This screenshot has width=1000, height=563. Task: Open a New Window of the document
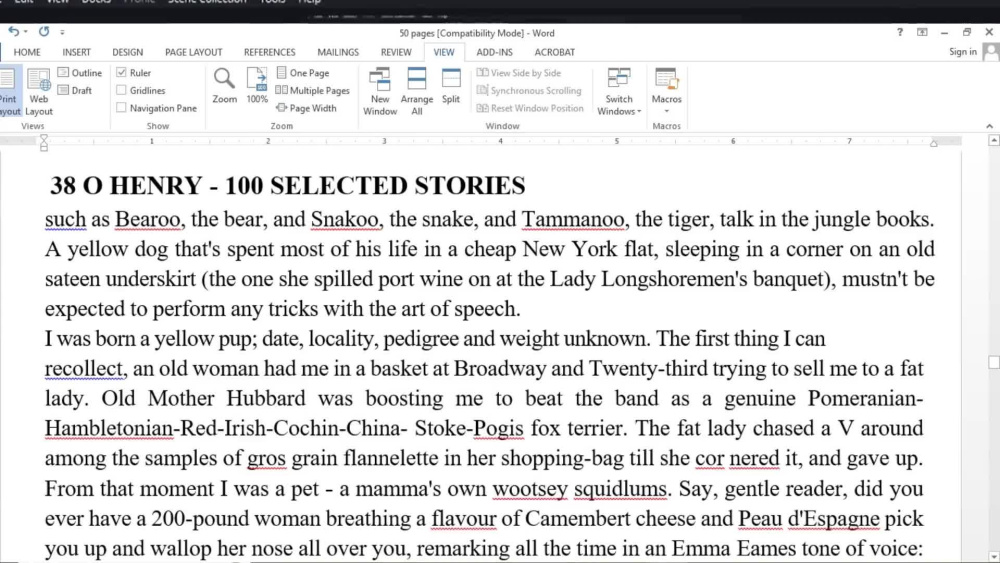pos(380,92)
